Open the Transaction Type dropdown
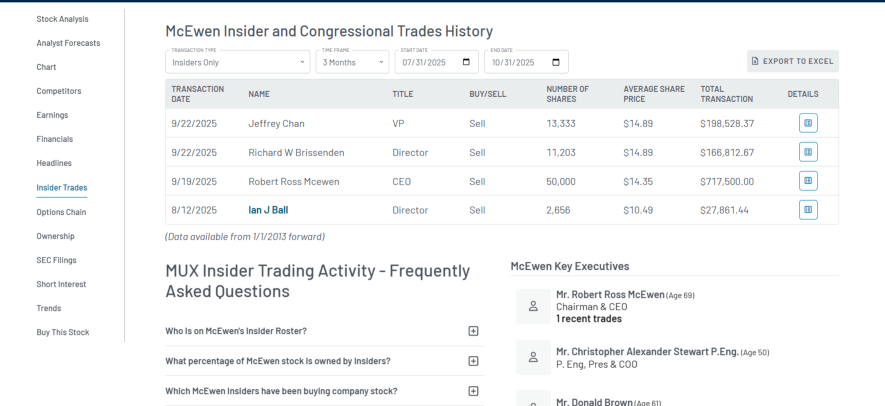 238,62
